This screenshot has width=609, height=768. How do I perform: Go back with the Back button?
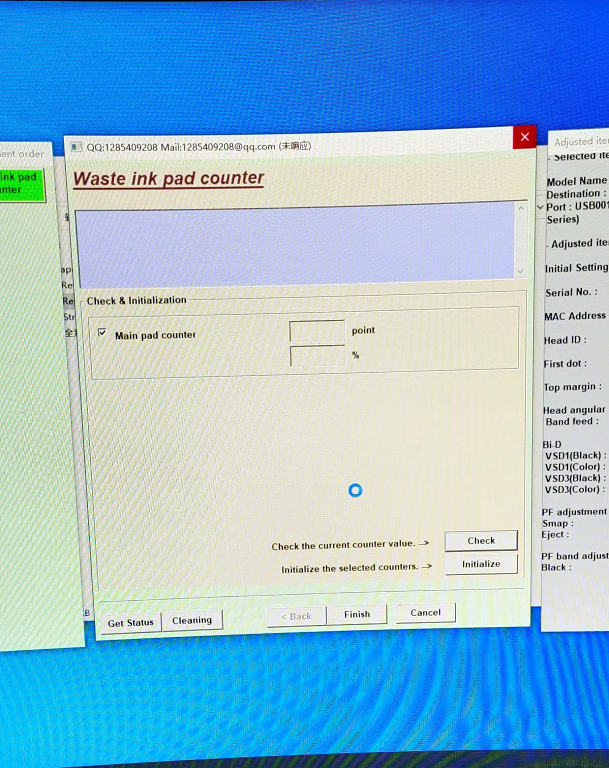pos(296,616)
